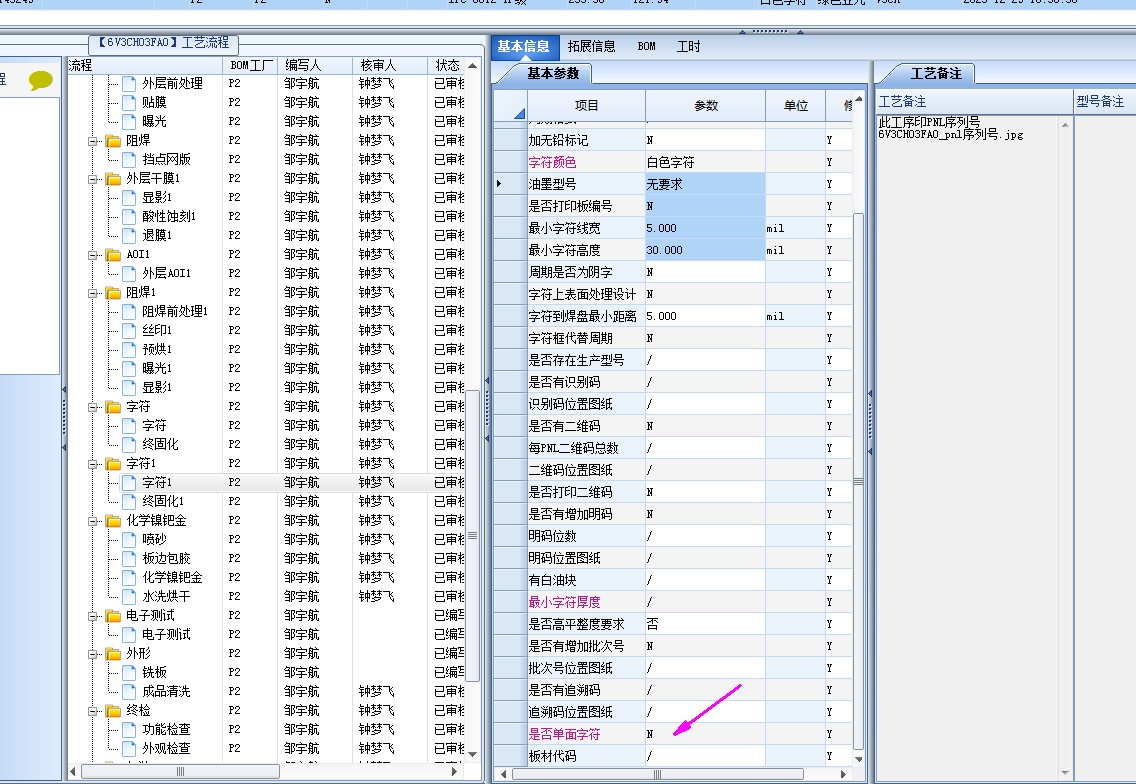Screen dimensions: 1136x784
Task: Click the 字符到焊盘最小距离 parameter label
Action: coord(582,317)
